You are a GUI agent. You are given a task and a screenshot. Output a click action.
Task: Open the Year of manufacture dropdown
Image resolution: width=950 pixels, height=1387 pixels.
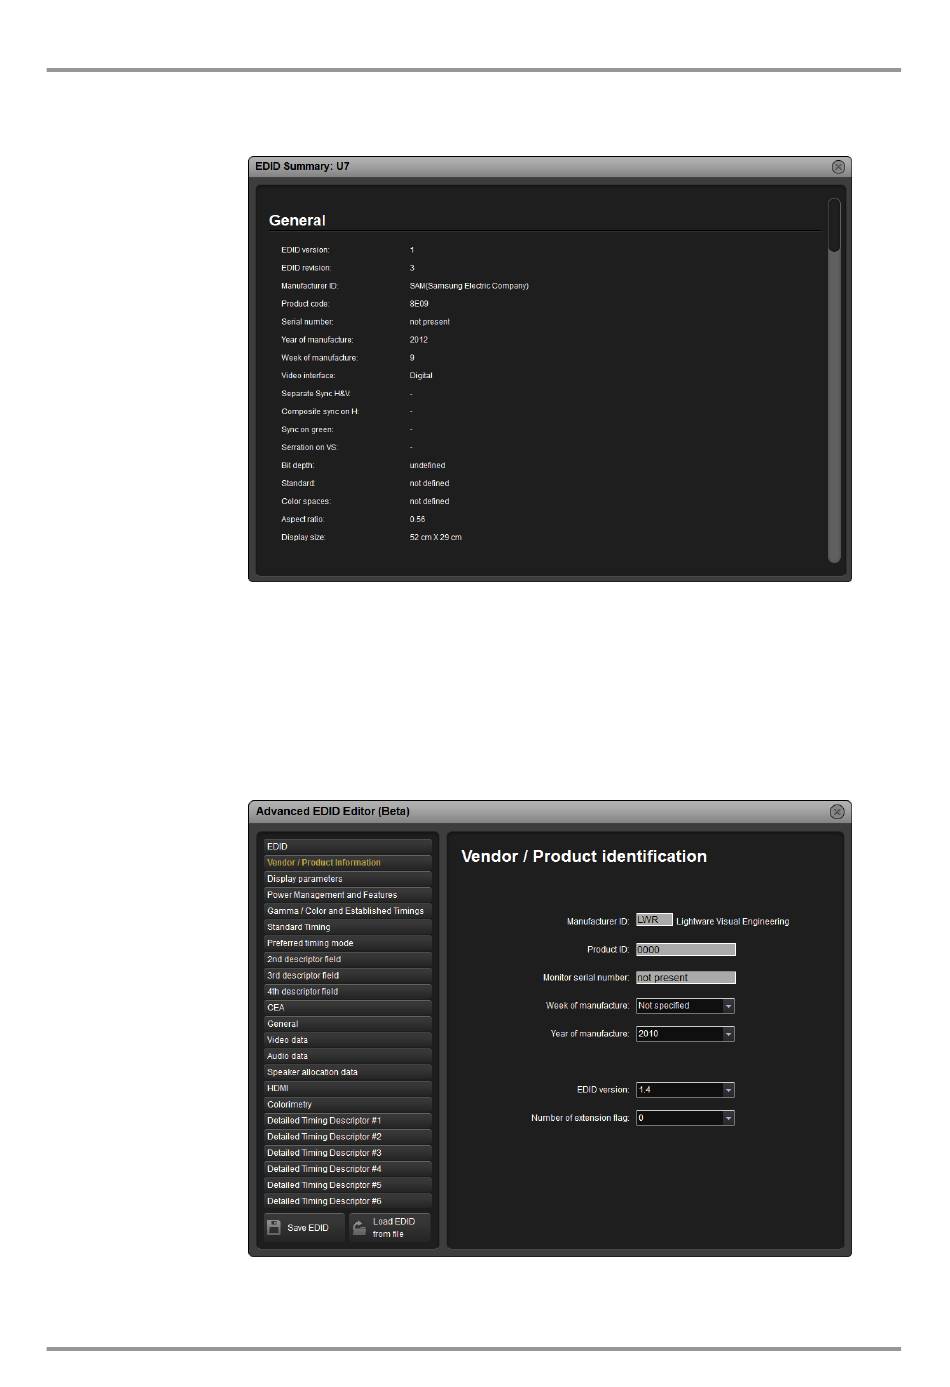(x=686, y=1034)
